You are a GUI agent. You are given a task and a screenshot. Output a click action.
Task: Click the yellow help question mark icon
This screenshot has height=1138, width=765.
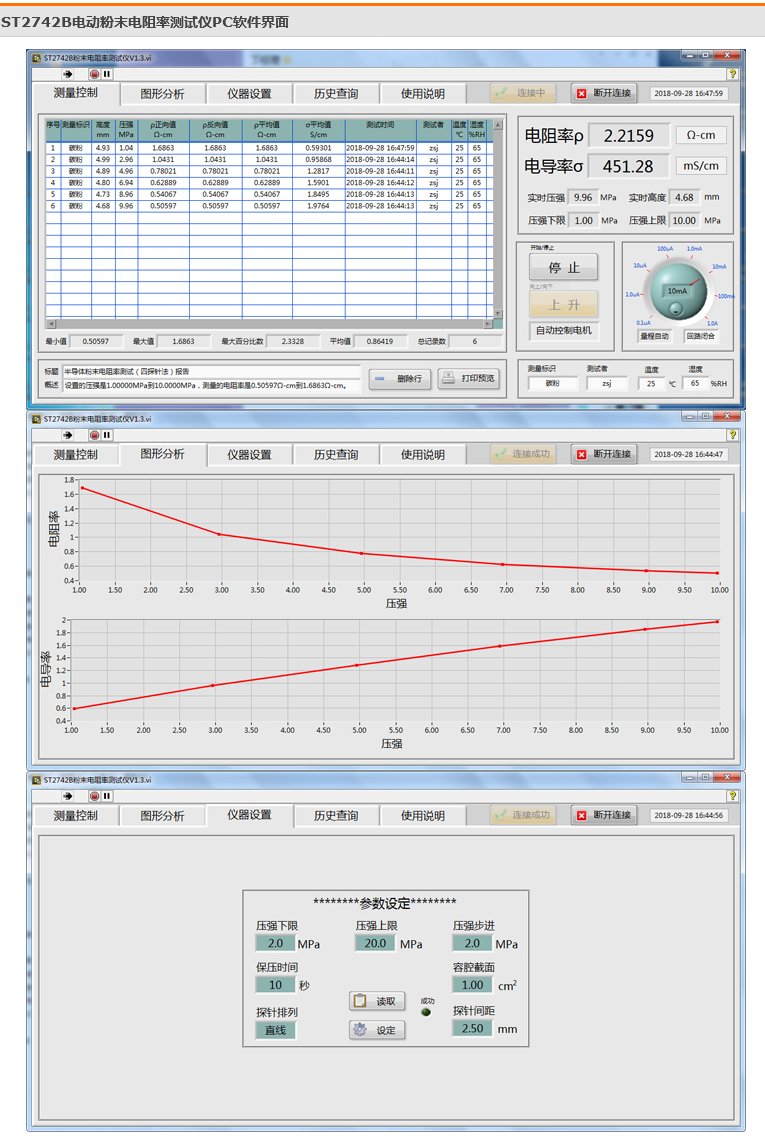[732, 74]
